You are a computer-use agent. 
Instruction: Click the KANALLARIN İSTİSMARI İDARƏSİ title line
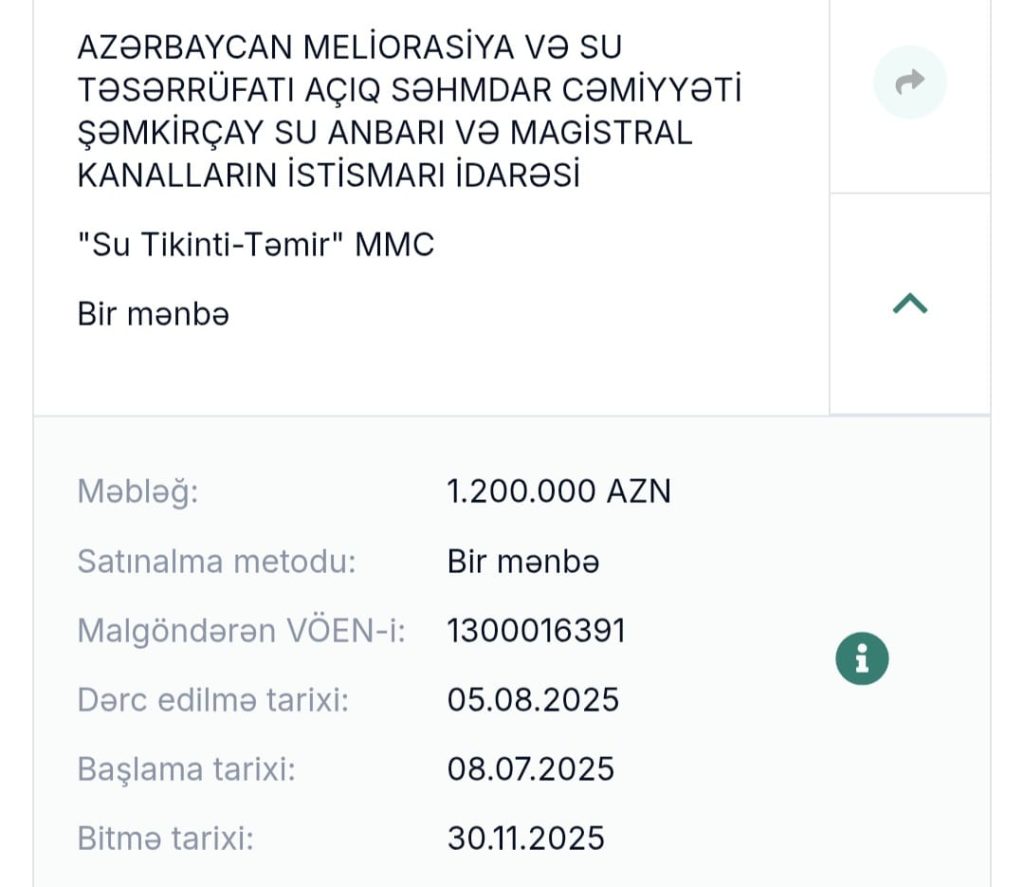click(x=329, y=176)
